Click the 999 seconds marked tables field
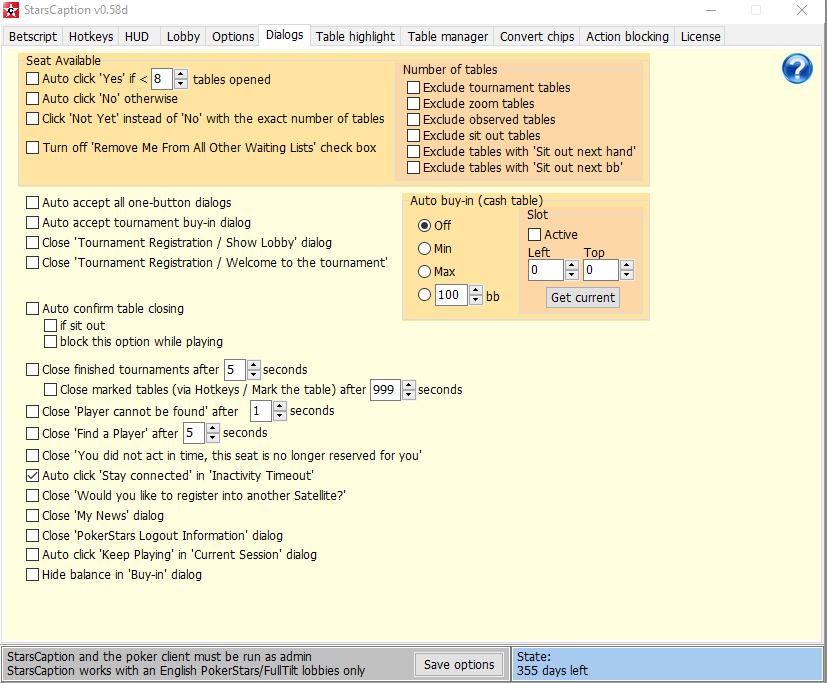827x683 pixels. point(386,390)
